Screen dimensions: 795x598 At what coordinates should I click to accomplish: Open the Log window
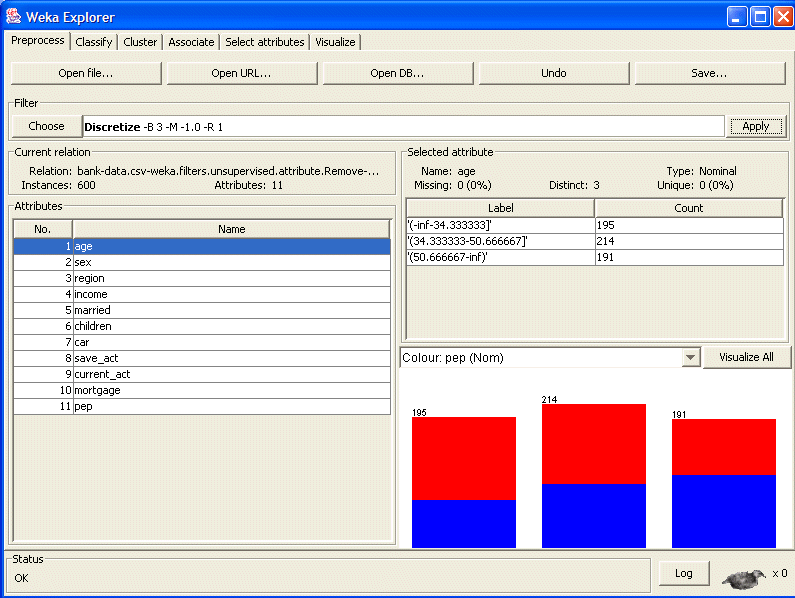point(683,573)
